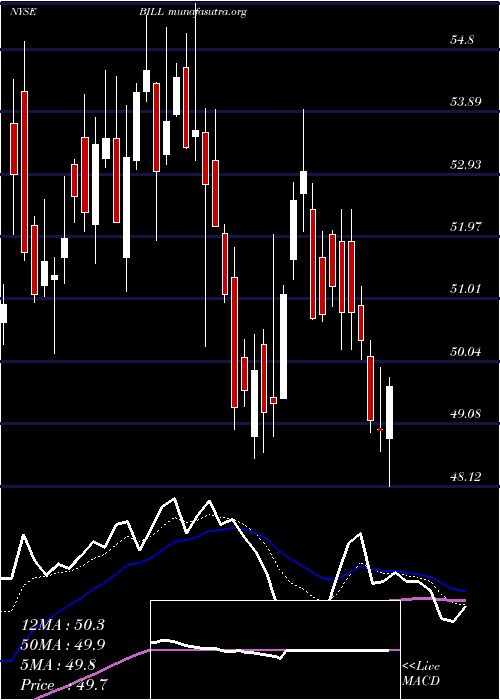Click the 51.01 price axis label
This screenshot has width=500, height=700.
[465, 289]
